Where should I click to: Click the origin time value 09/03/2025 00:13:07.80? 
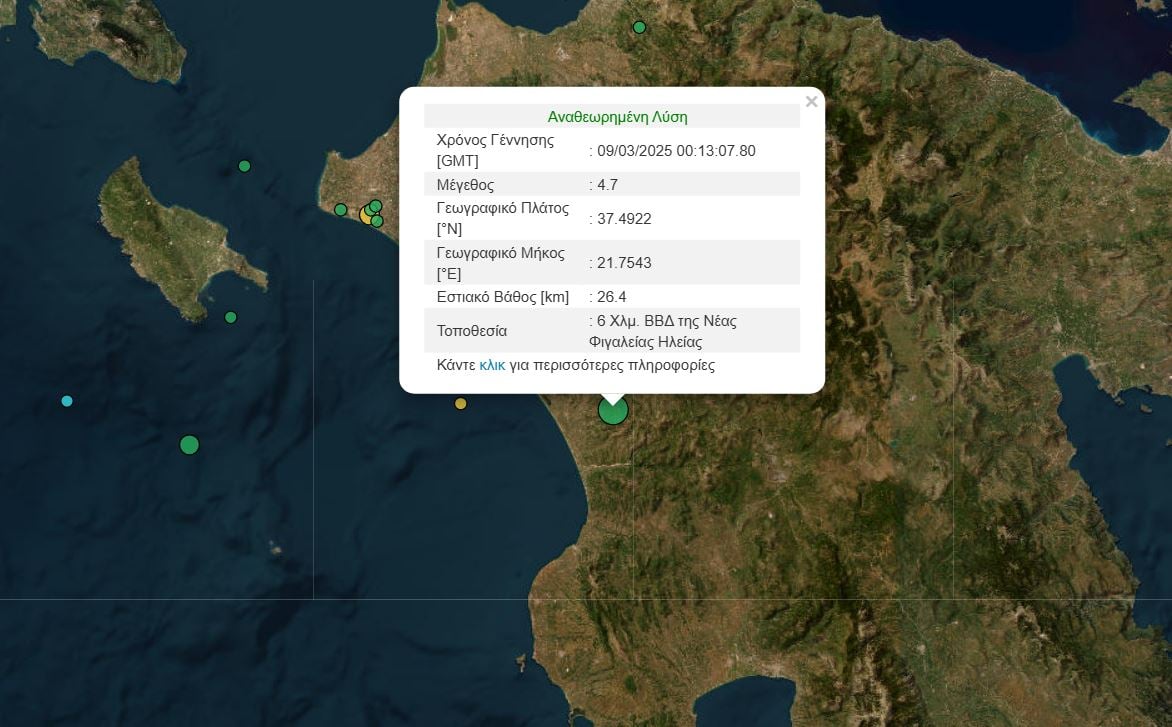pos(676,150)
